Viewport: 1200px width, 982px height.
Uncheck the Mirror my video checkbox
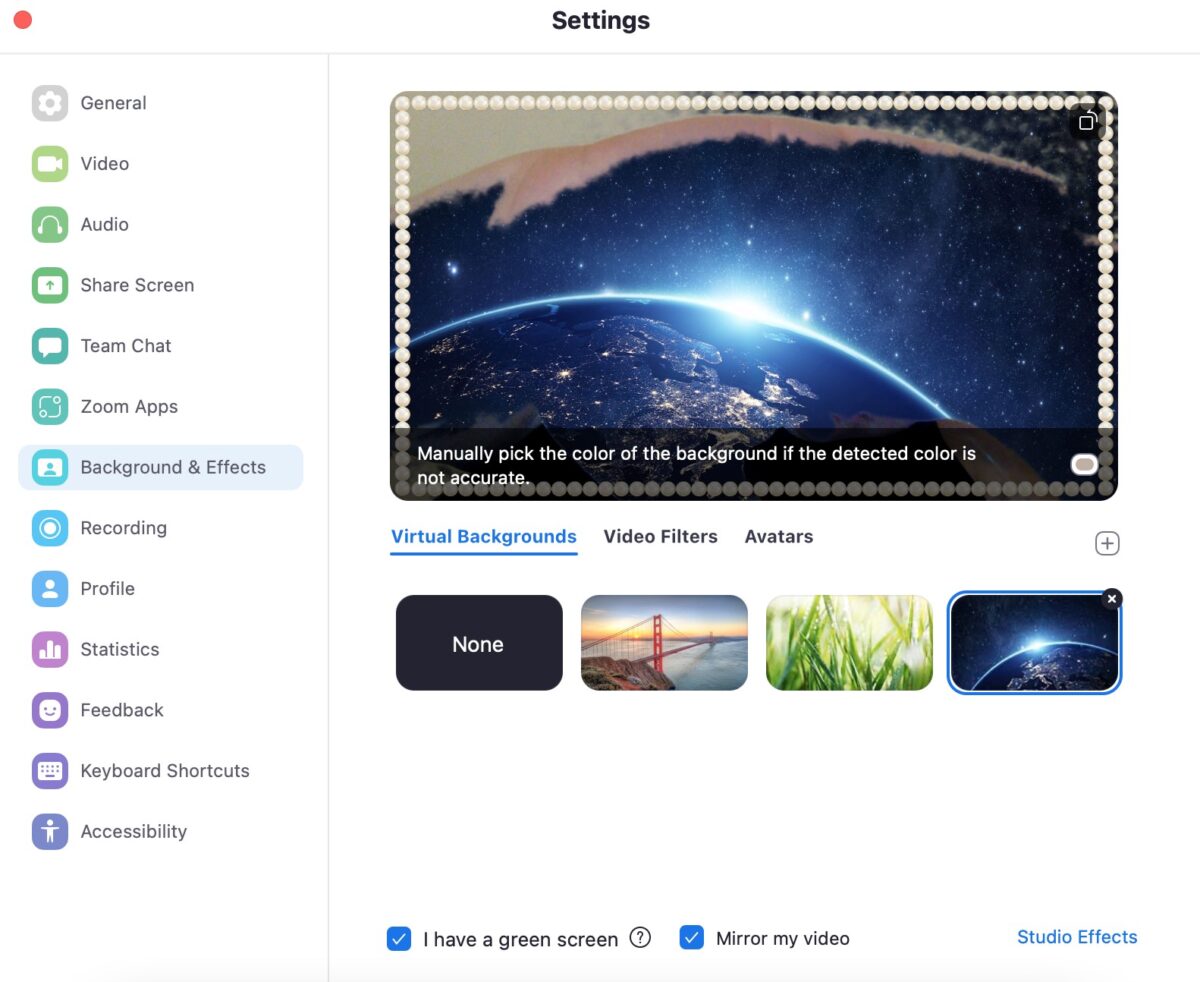[692, 938]
